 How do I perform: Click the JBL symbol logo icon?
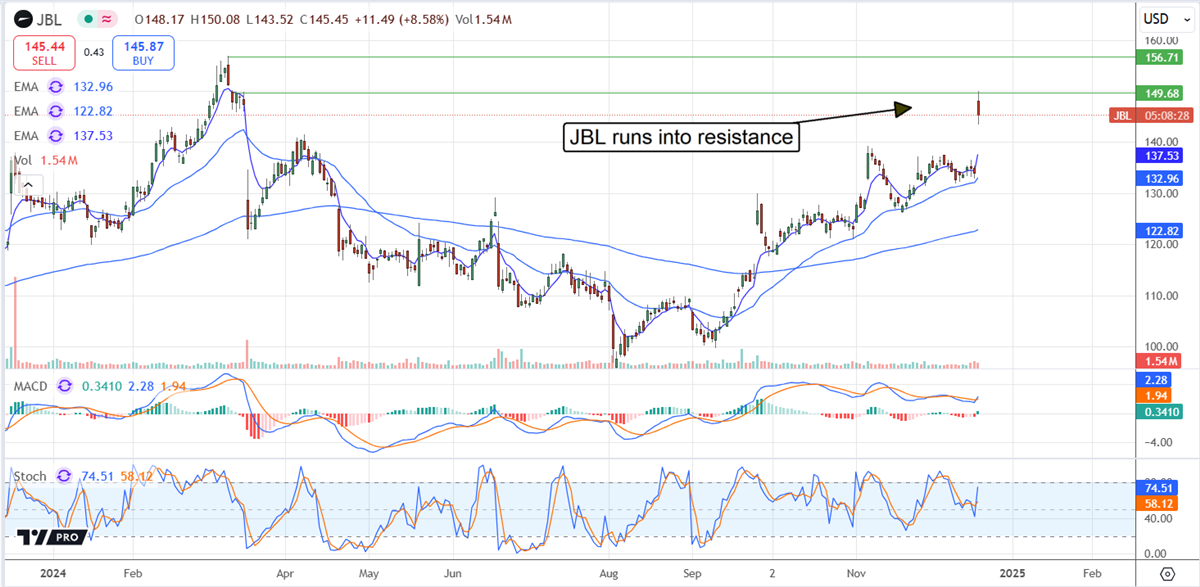pyautogui.click(x=22, y=17)
